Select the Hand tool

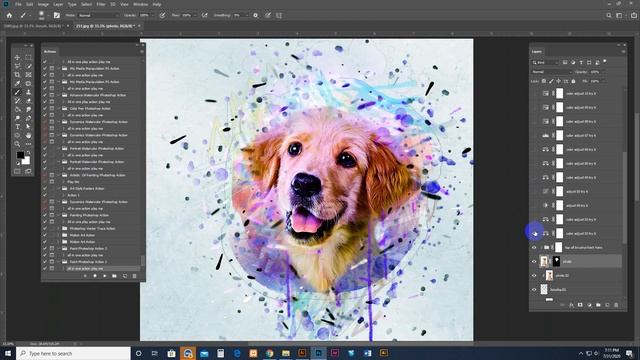pyautogui.click(x=28, y=136)
